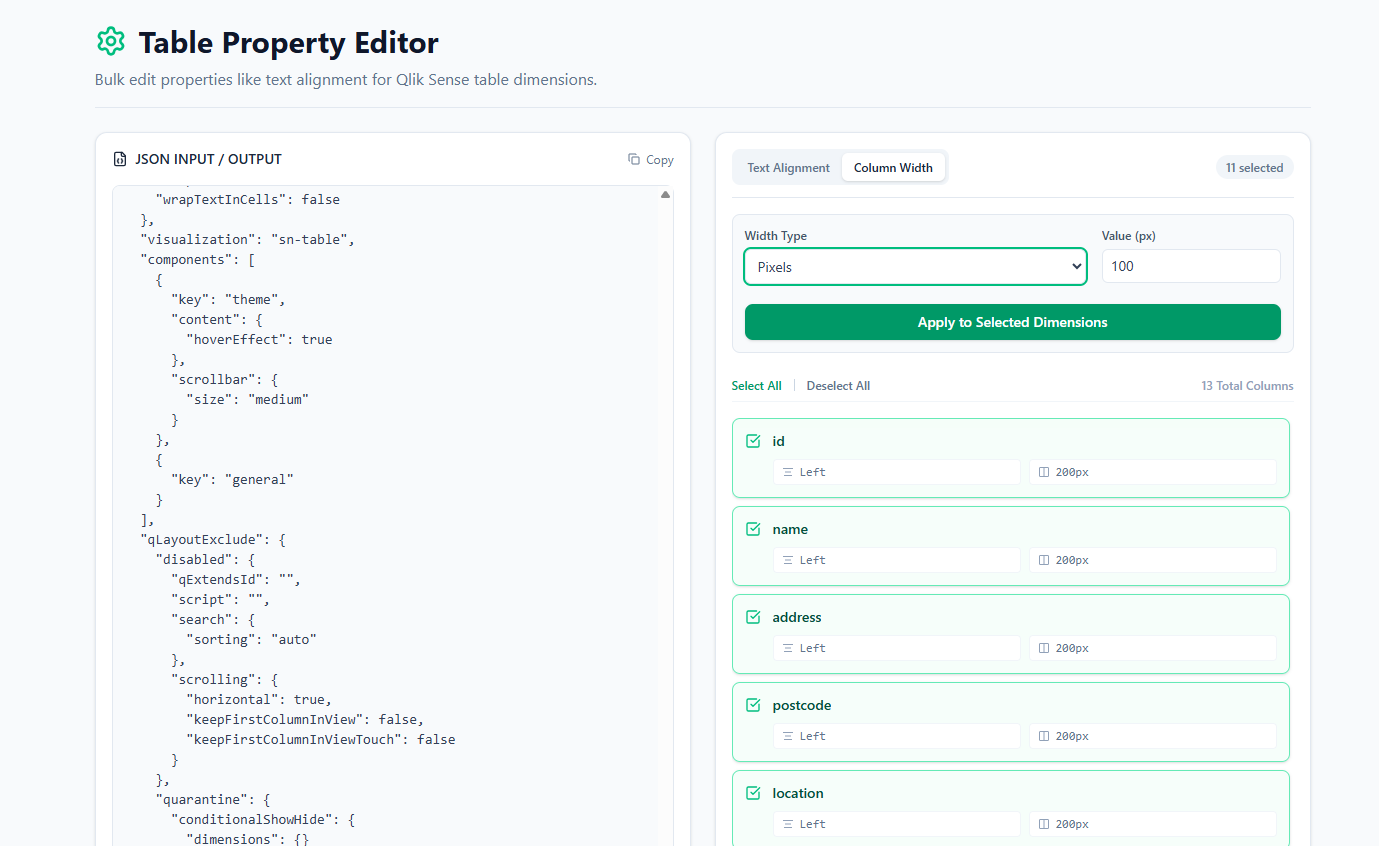Select the Column Width tab
Viewport: 1379px width, 846px height.
(x=893, y=168)
